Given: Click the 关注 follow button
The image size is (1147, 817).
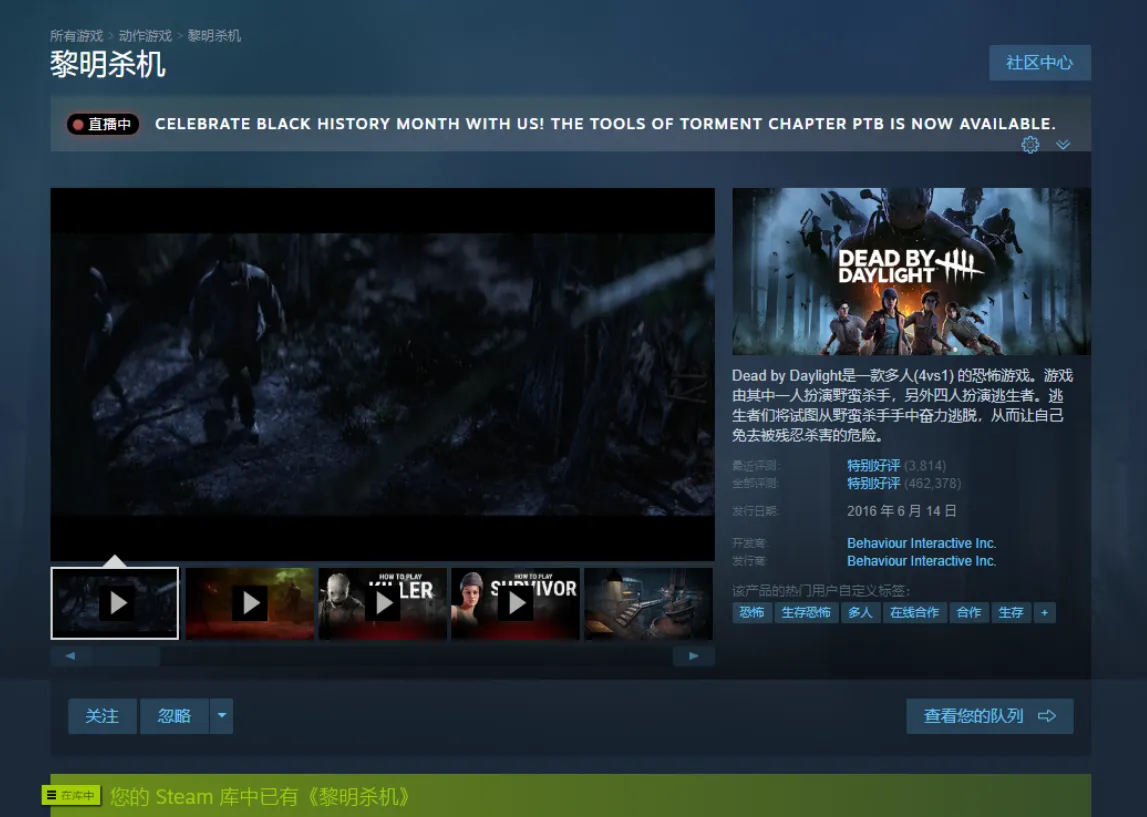Looking at the screenshot, I should click(102, 716).
